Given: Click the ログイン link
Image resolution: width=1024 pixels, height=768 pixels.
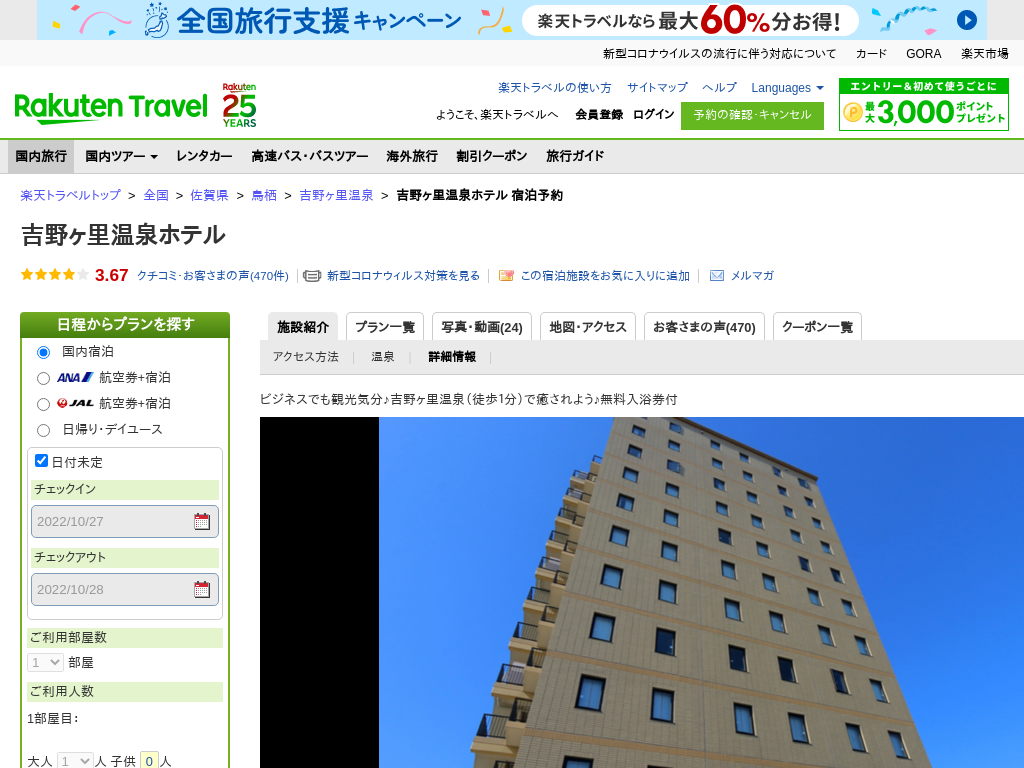Looking at the screenshot, I should click(653, 114).
